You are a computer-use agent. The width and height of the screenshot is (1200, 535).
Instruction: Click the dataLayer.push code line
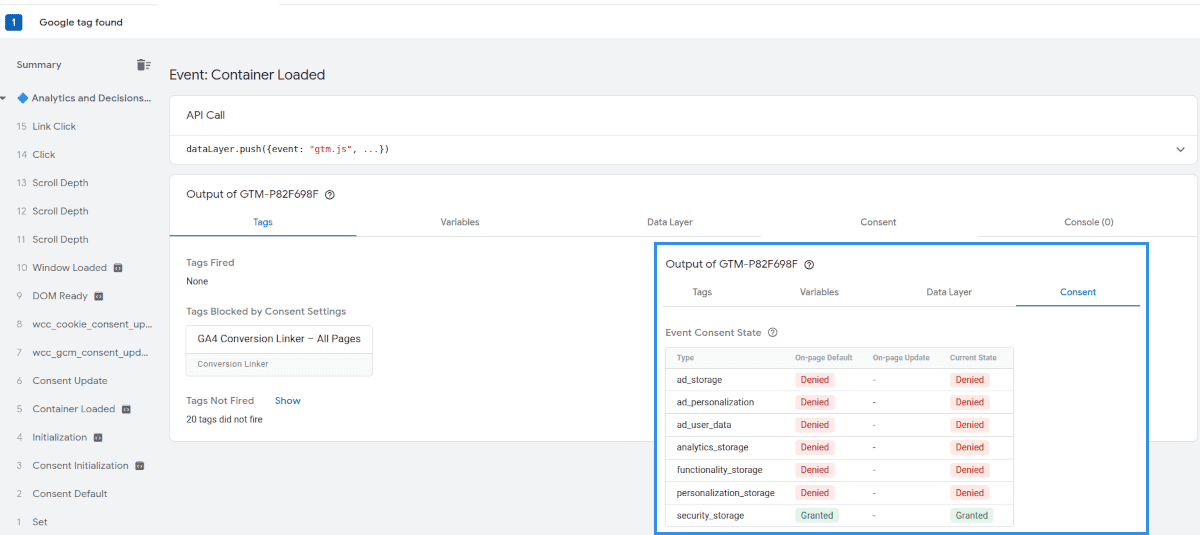(288, 150)
